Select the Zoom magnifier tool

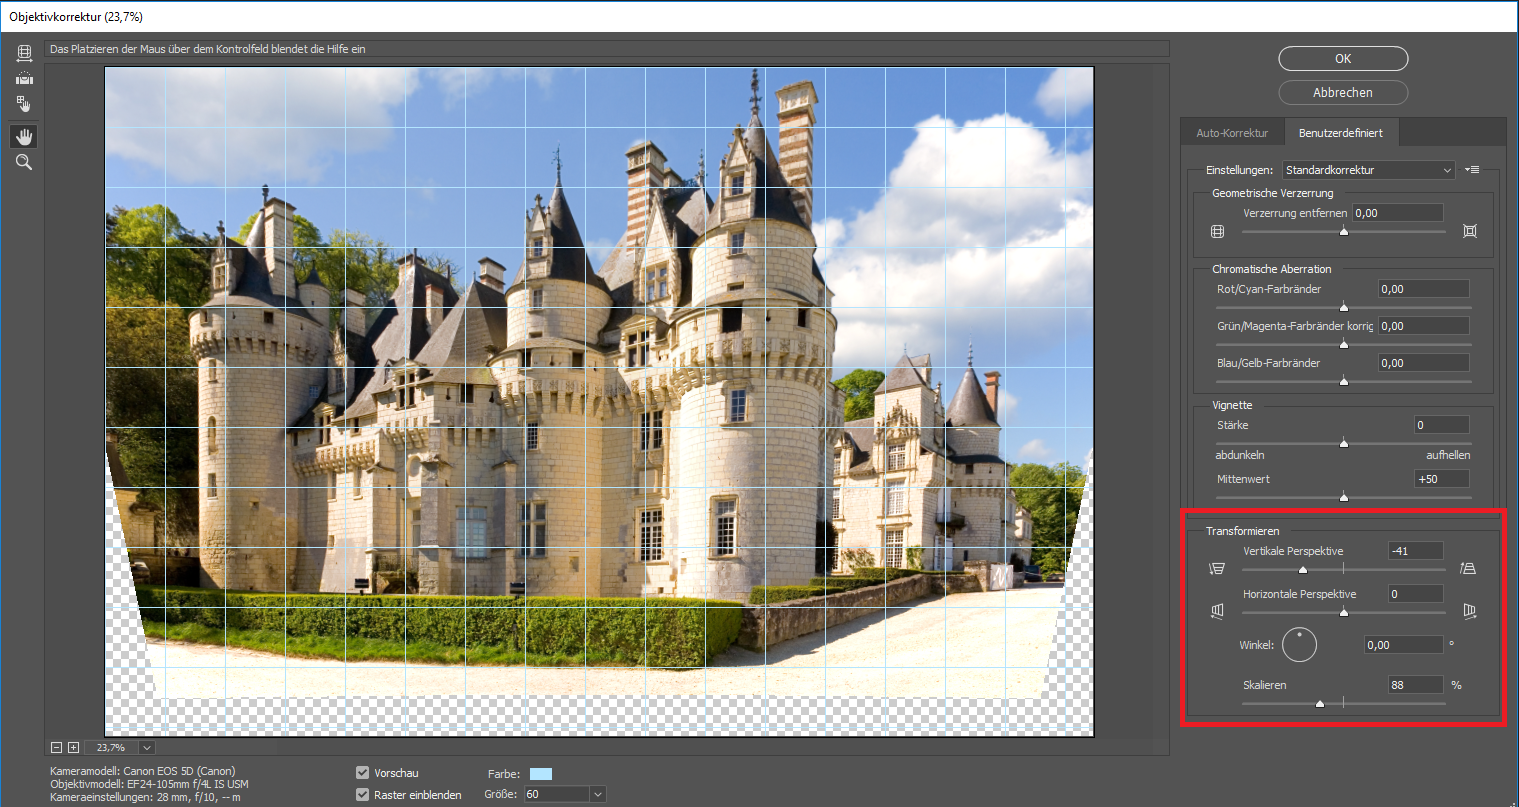(24, 162)
